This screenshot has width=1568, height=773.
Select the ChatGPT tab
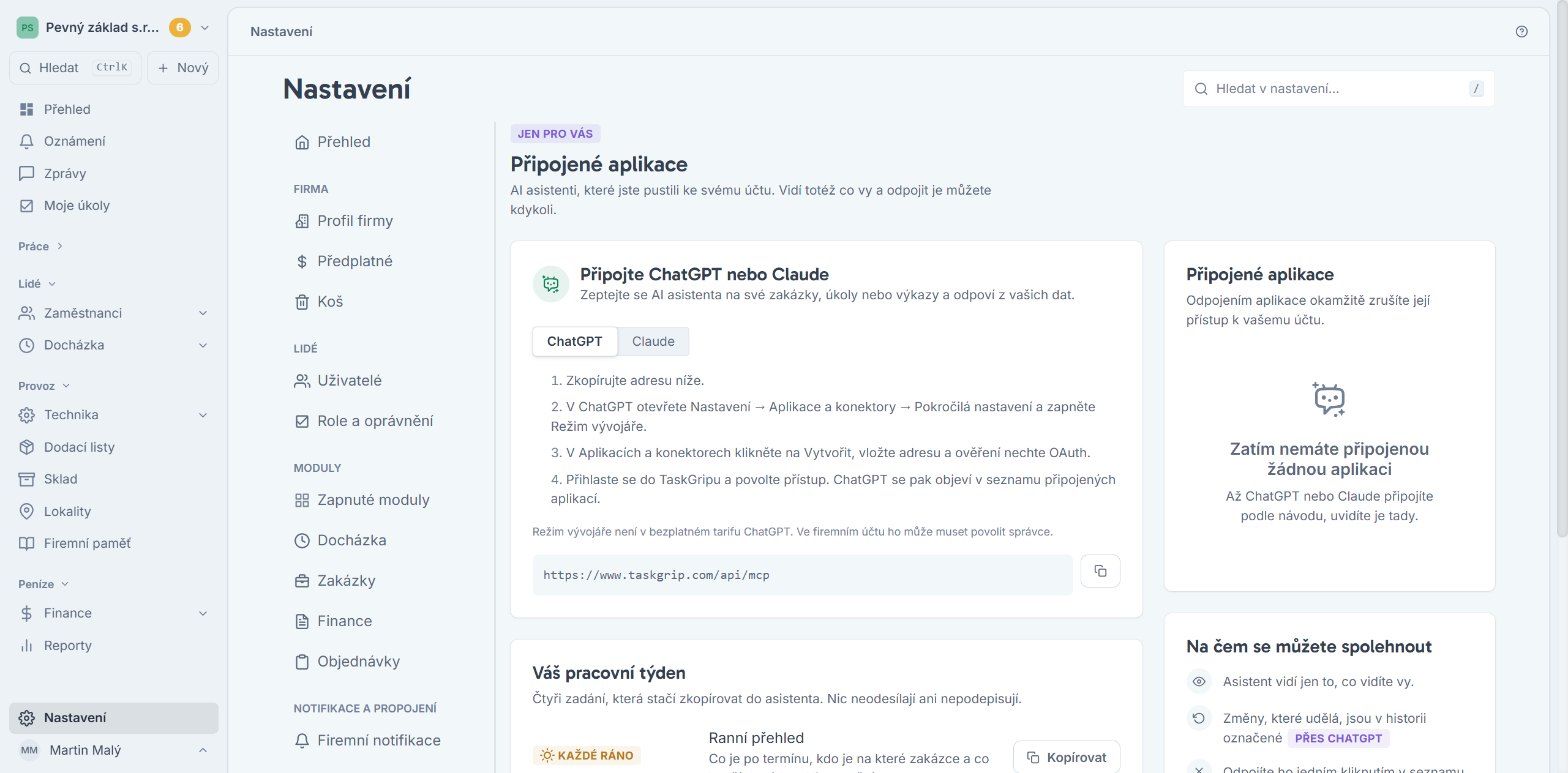pos(575,341)
